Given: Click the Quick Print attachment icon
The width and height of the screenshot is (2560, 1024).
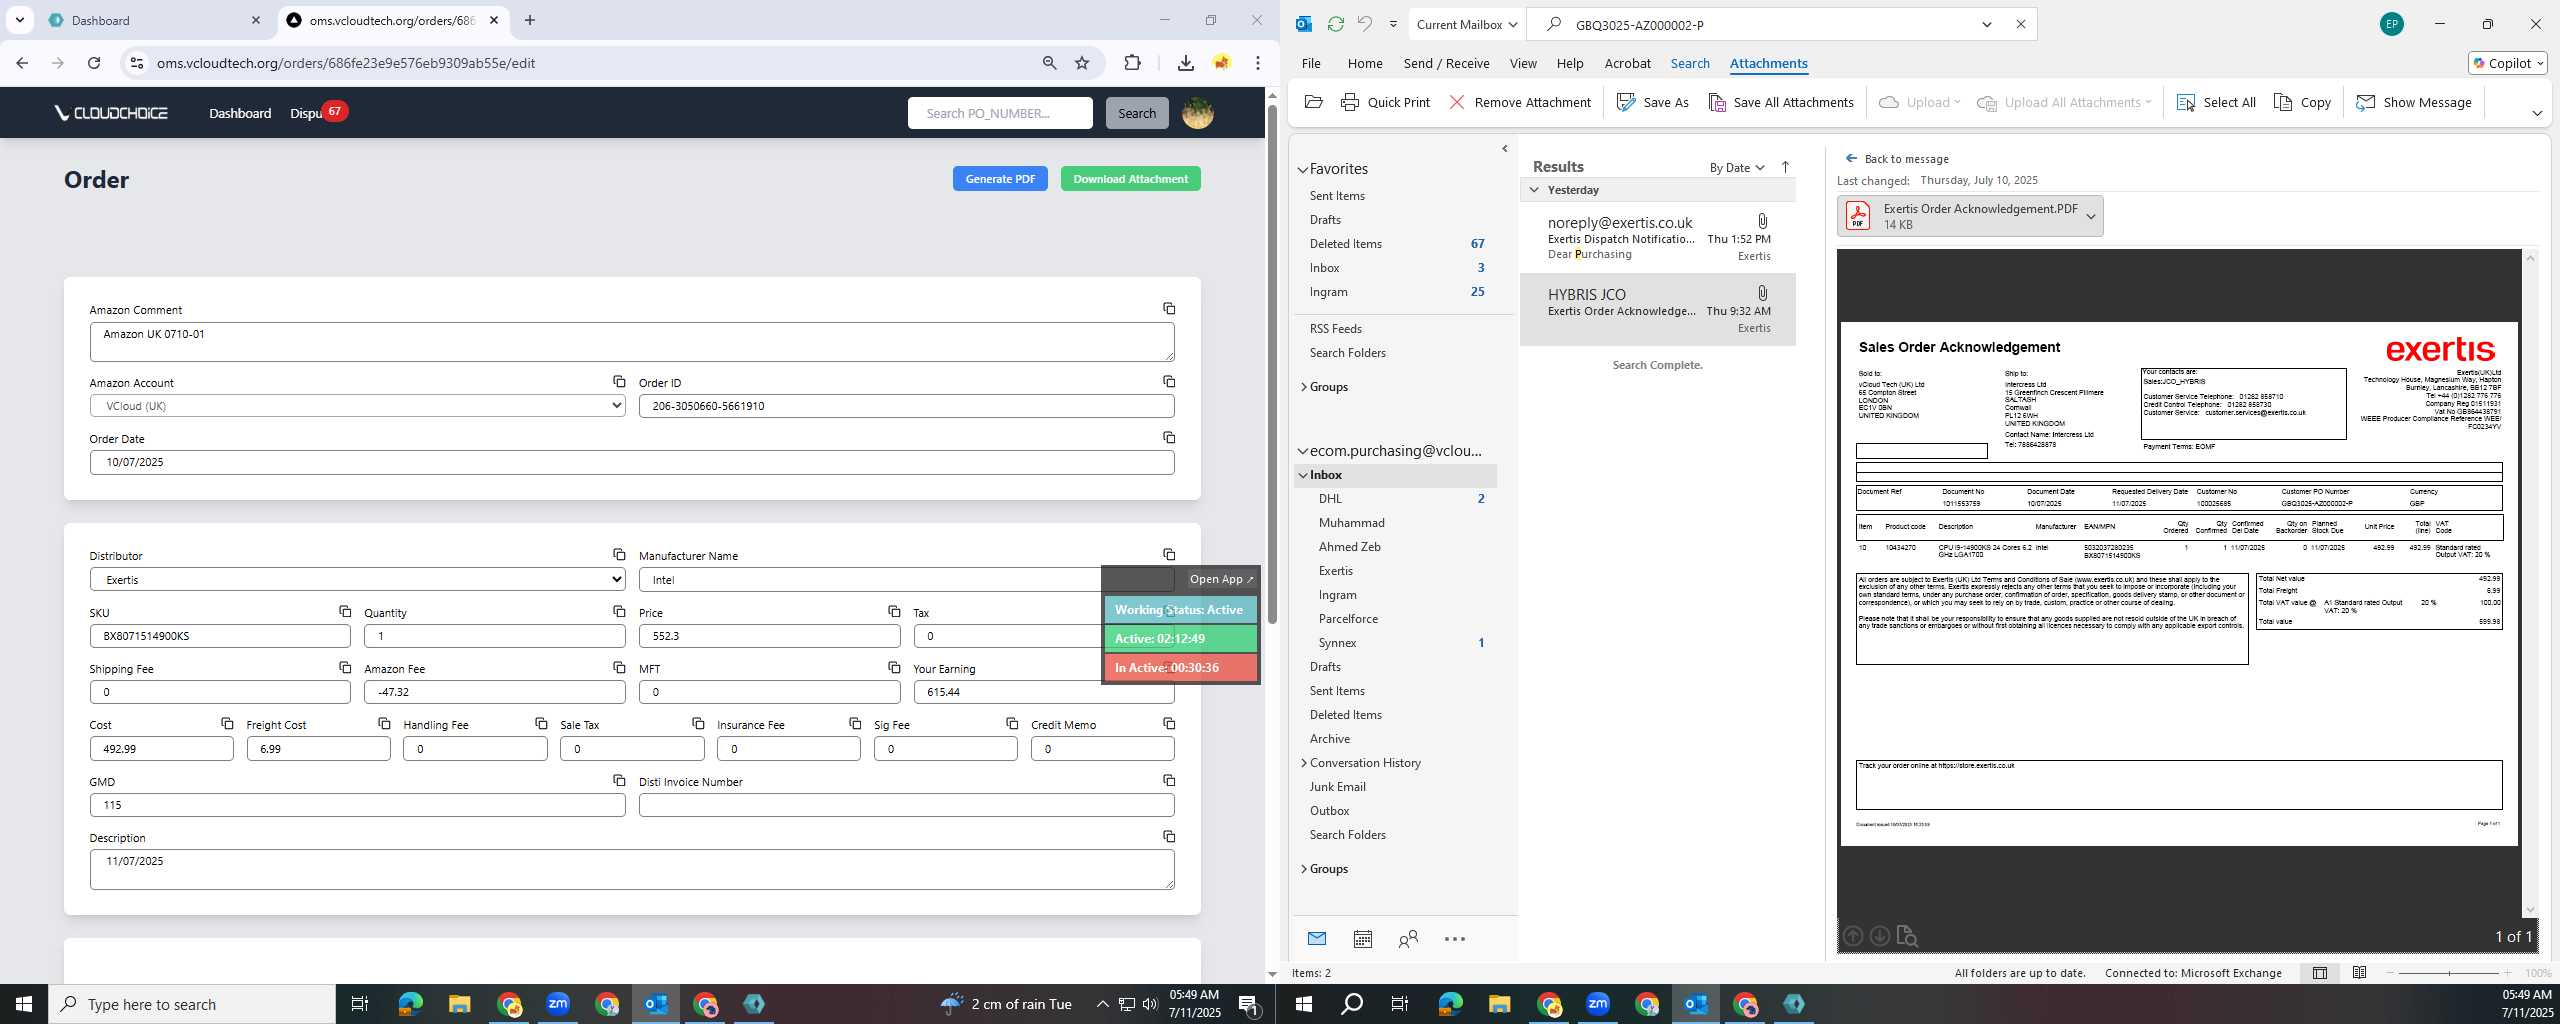Looking at the screenshot, I should point(1385,102).
